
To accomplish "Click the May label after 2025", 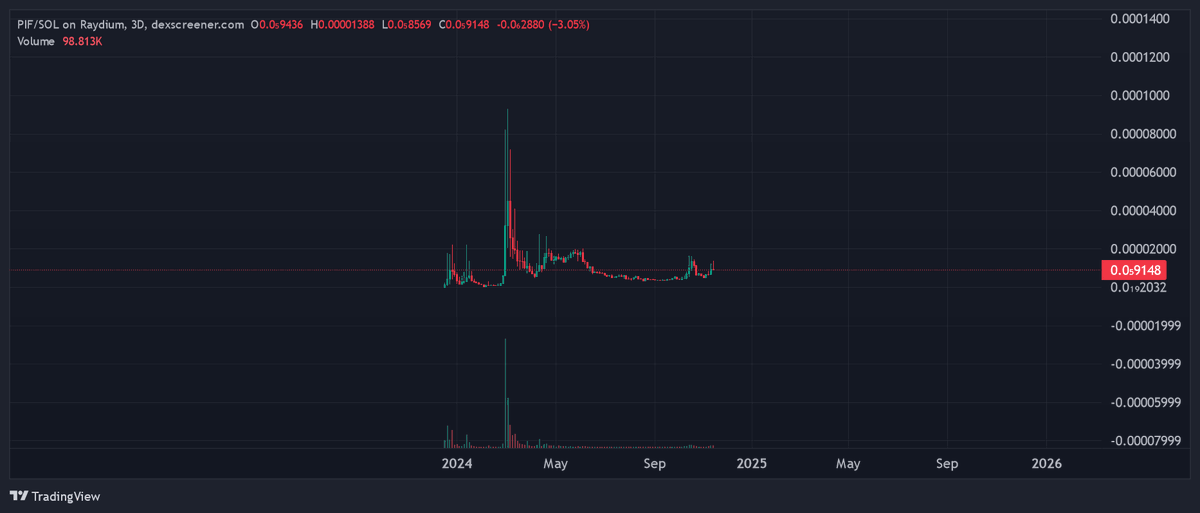I will click(x=848, y=464).
